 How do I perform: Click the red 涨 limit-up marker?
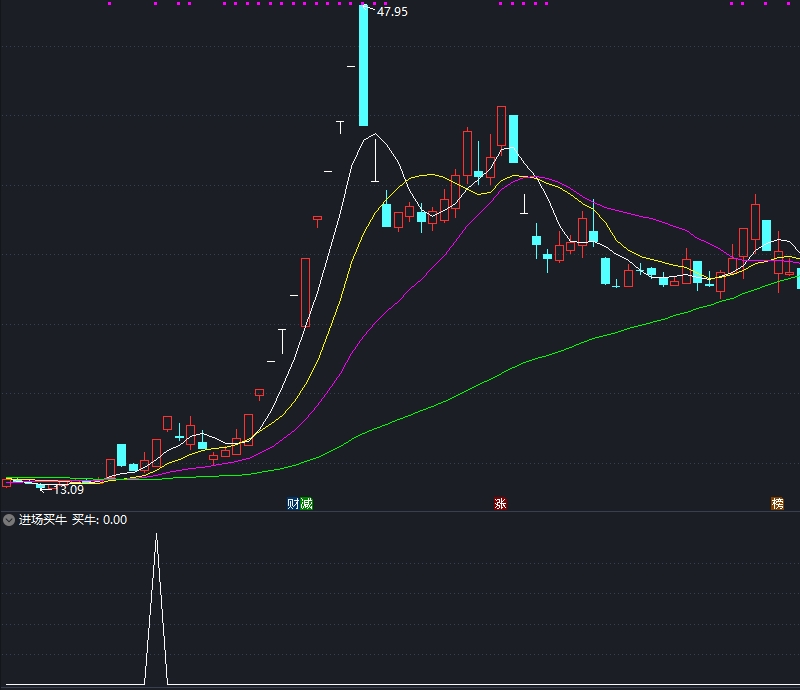pyautogui.click(x=500, y=504)
